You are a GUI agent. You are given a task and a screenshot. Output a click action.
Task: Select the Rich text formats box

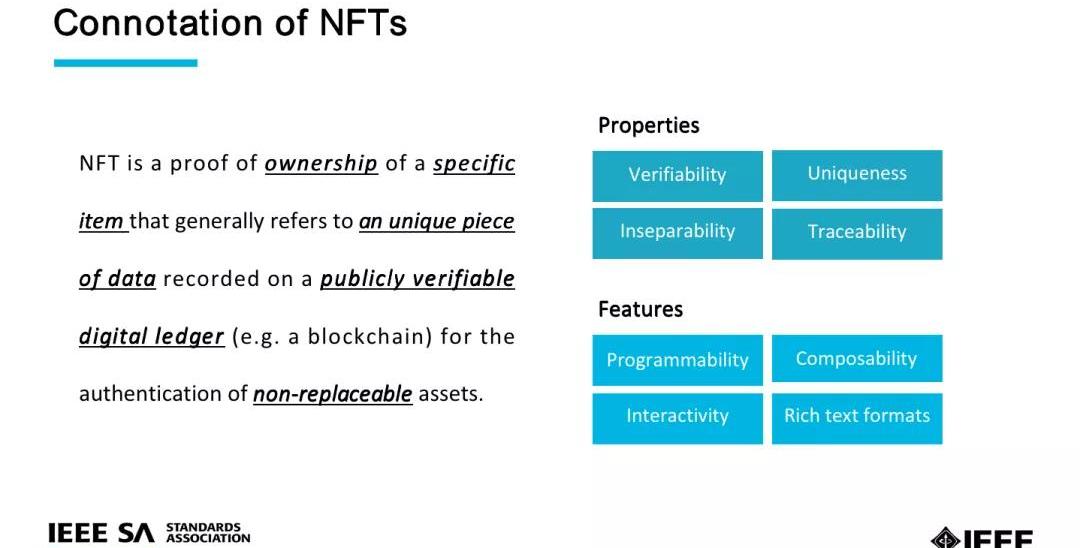857,419
